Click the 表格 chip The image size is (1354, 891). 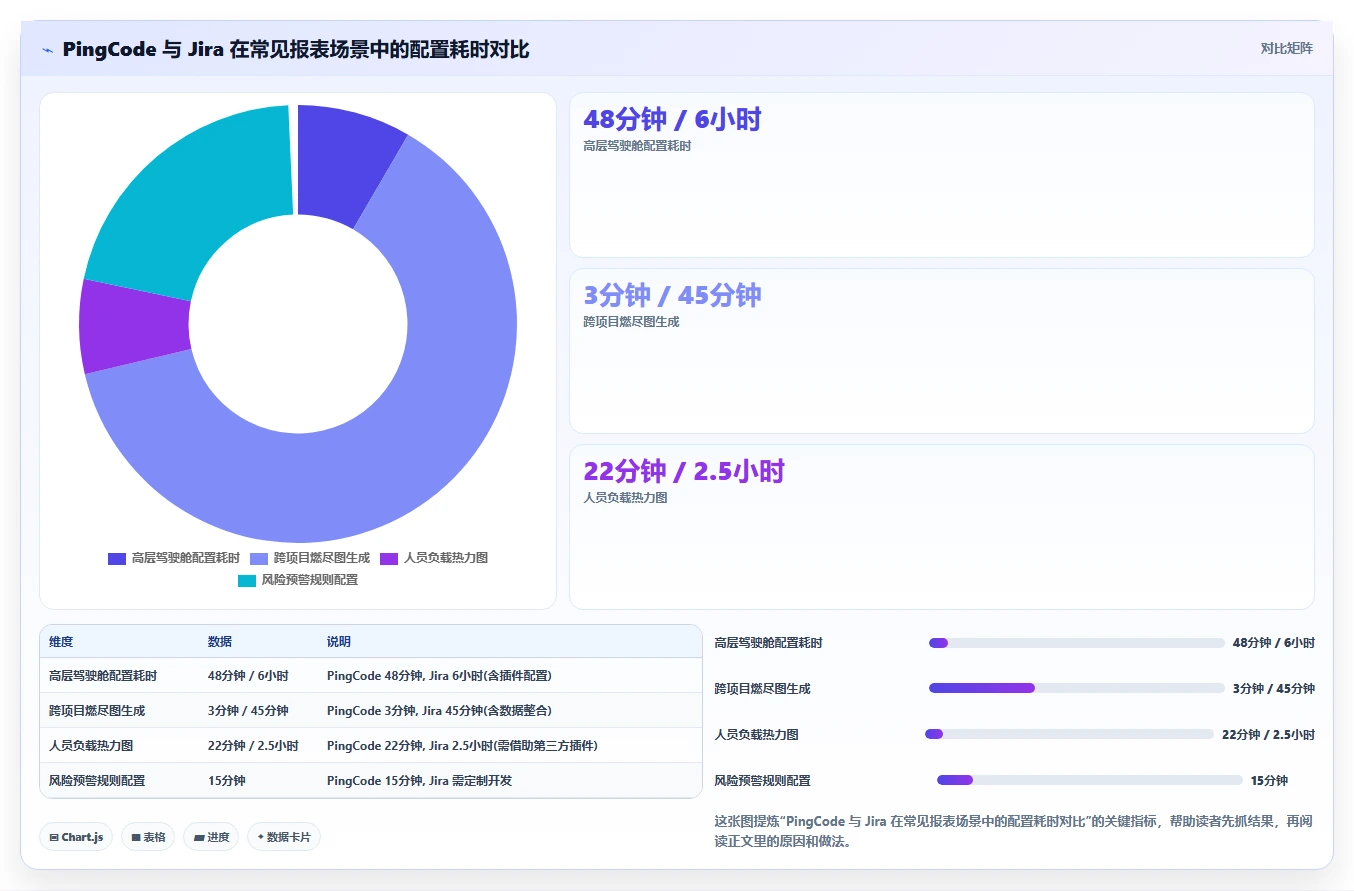tap(148, 837)
